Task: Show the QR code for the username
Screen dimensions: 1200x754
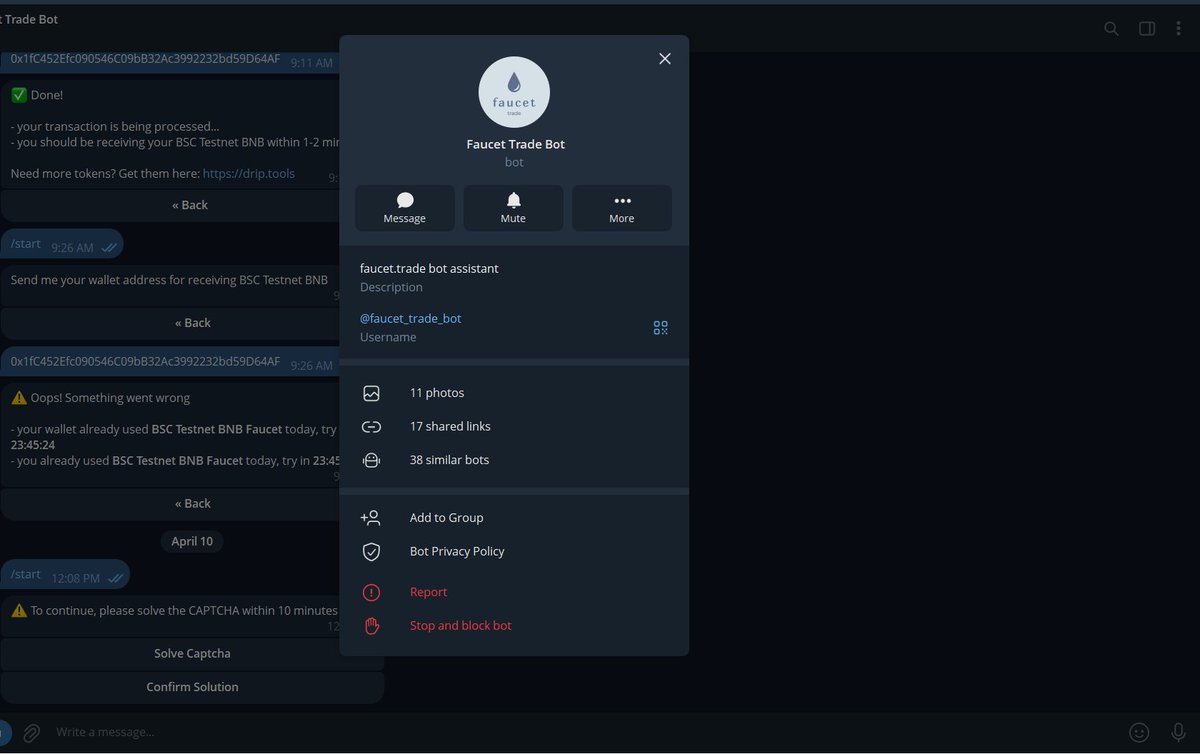Action: [660, 327]
